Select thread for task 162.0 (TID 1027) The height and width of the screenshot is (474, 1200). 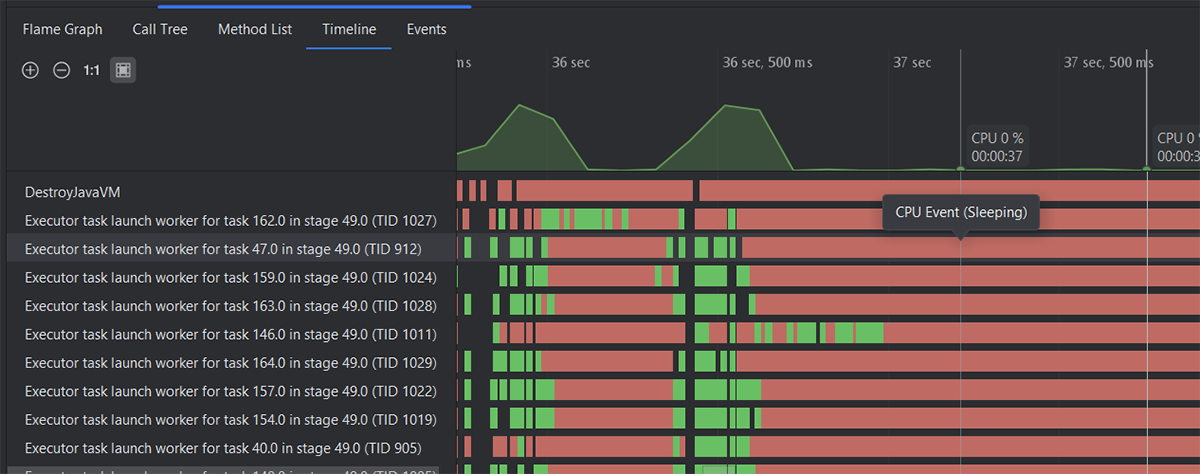[230, 220]
